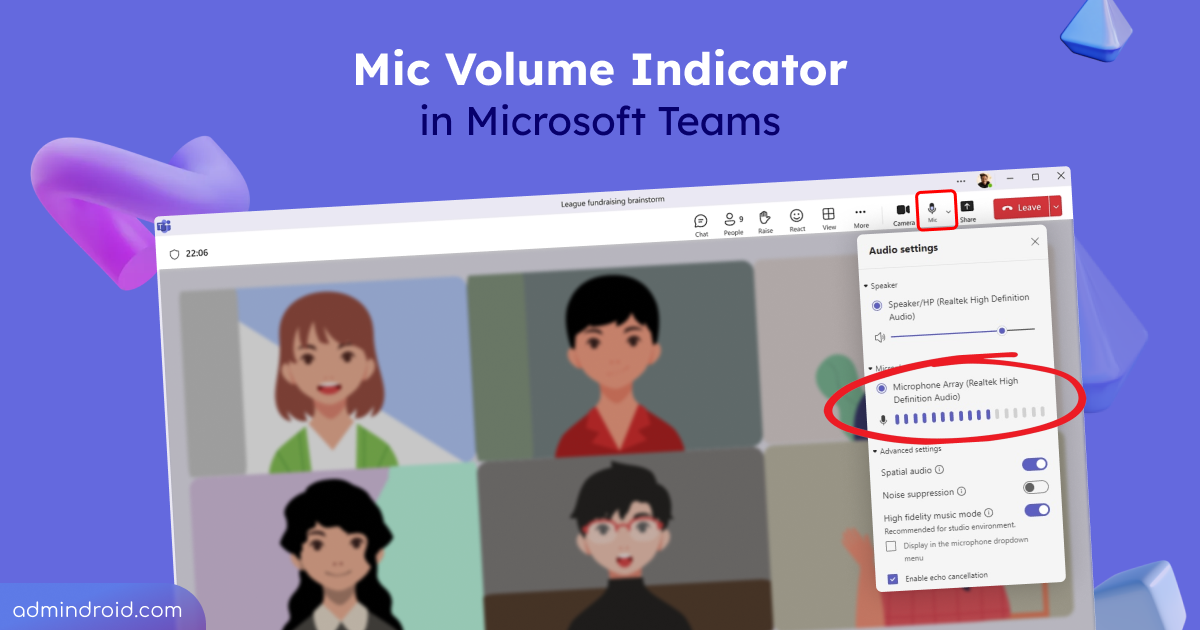This screenshot has width=1200, height=630.
Task: Disable High fidelity music mode
Action: pyautogui.click(x=1037, y=510)
